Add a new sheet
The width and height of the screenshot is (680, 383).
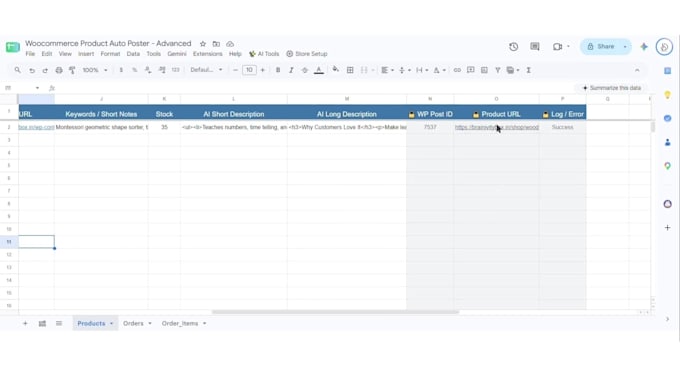point(25,323)
